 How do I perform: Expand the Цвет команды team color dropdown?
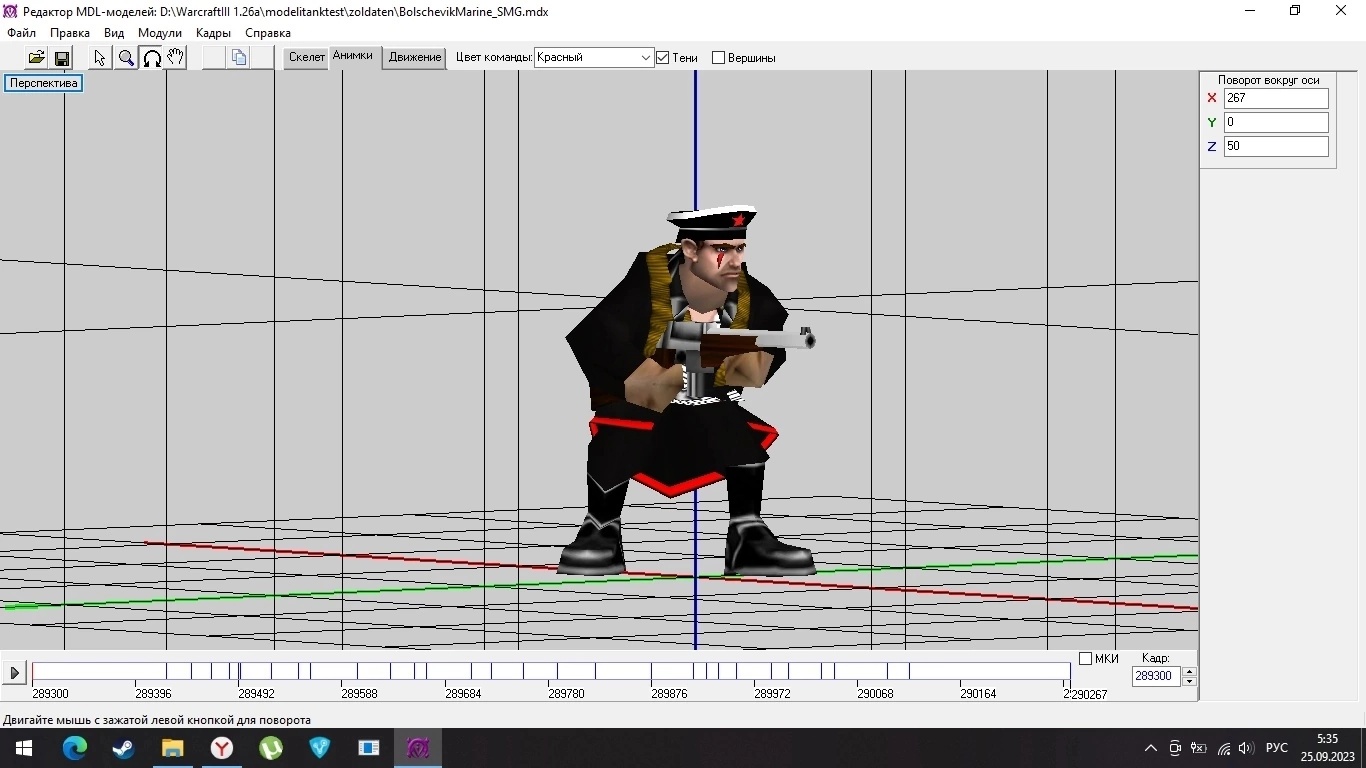coord(645,58)
